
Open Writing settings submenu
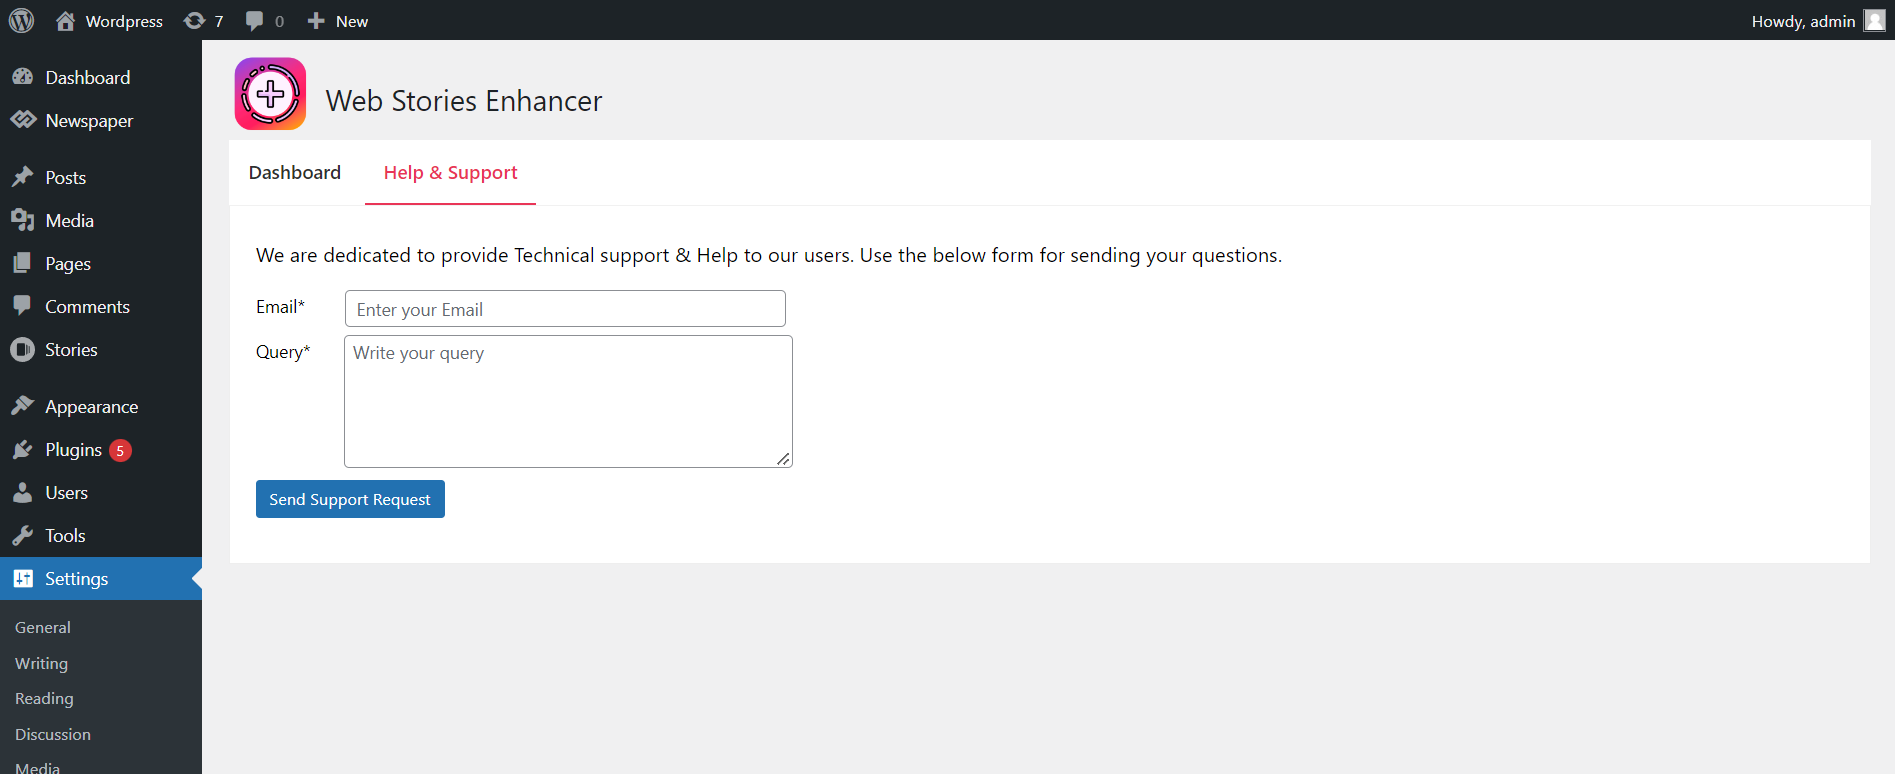41,663
